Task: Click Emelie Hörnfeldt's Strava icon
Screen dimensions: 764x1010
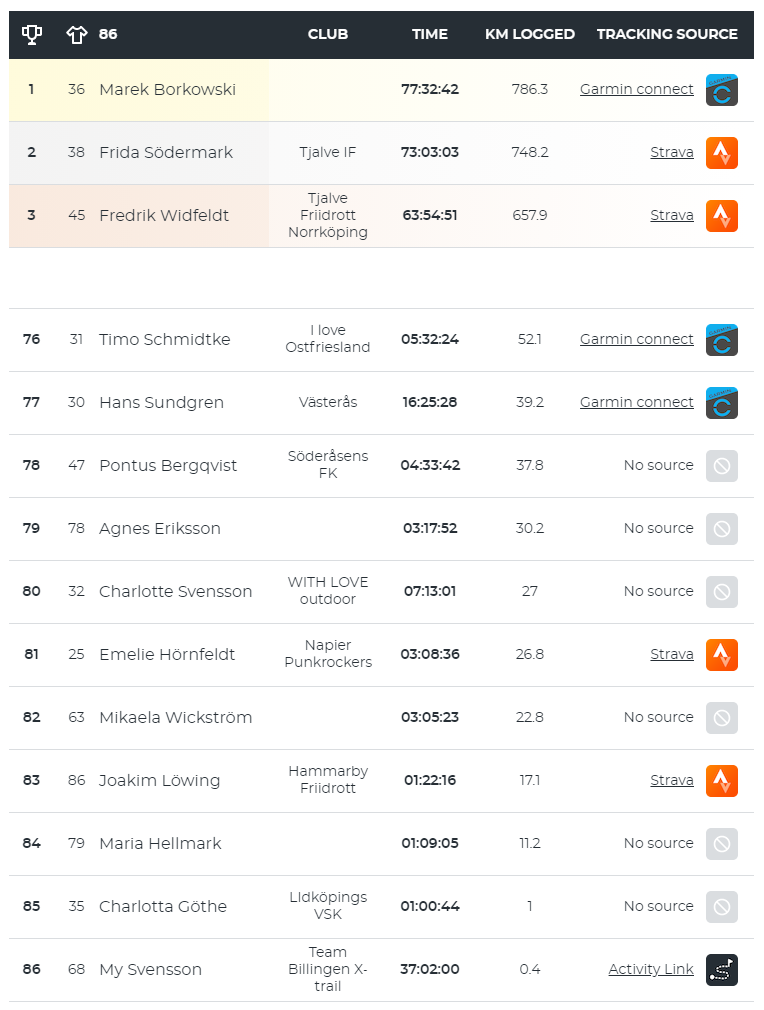Action: point(721,654)
